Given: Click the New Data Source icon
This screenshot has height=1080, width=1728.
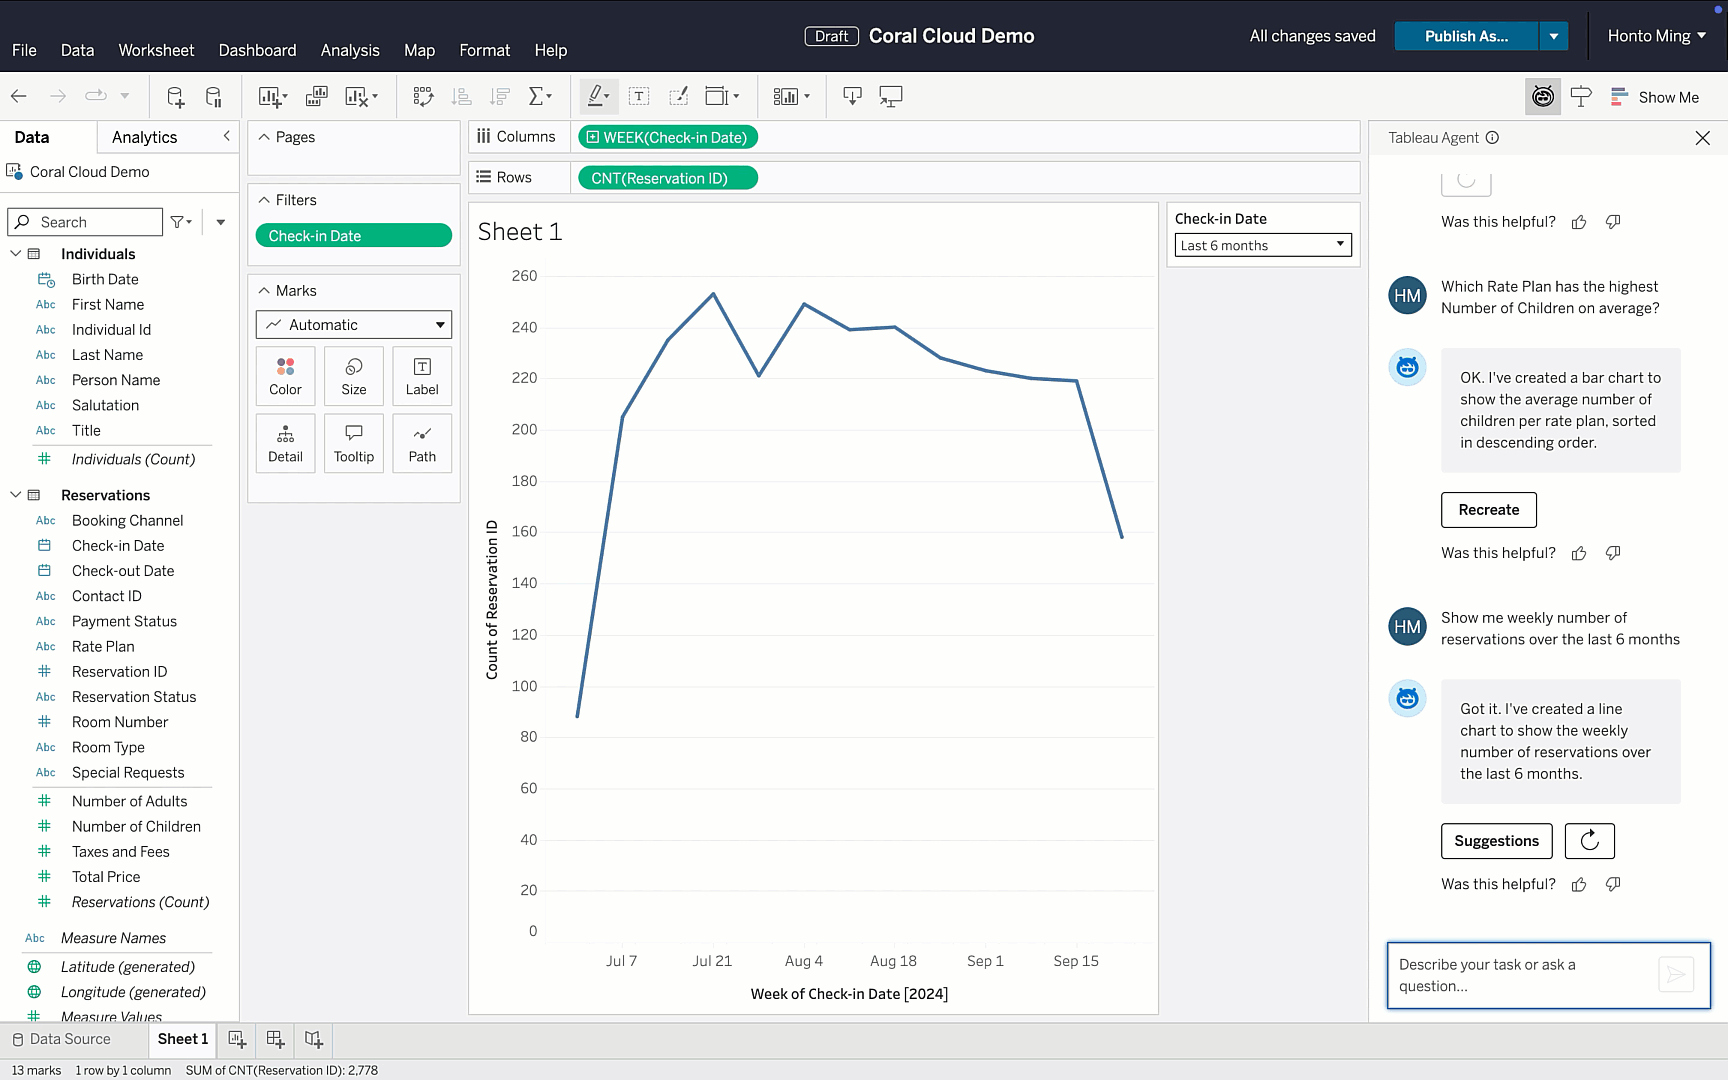Looking at the screenshot, I should pos(175,96).
